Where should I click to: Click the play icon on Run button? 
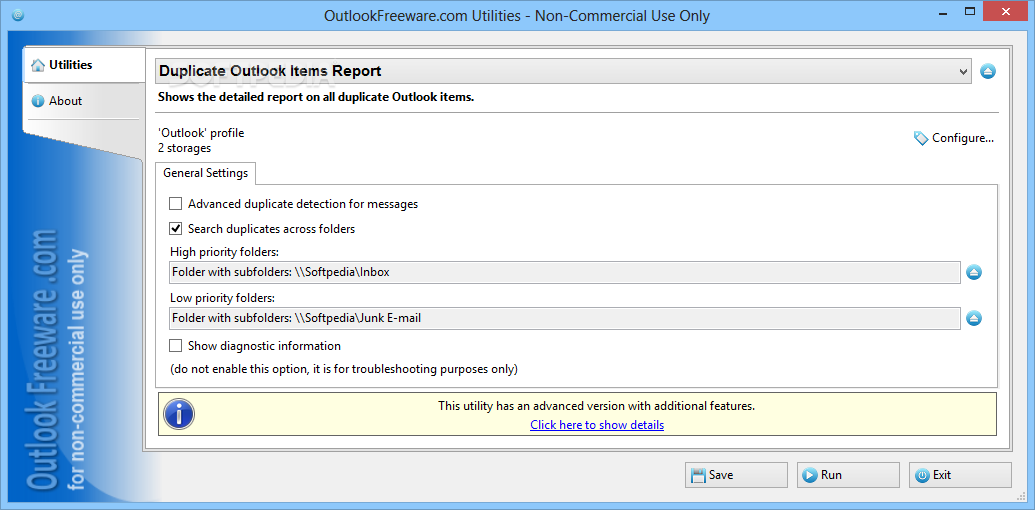810,475
